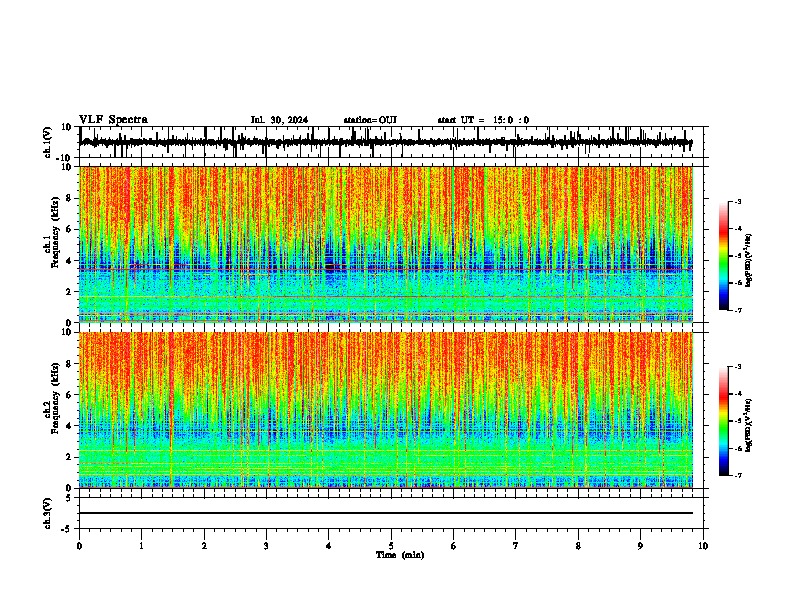Click the time axis tick label "3"
Viewport: 792px width, 612px height.
[266, 546]
